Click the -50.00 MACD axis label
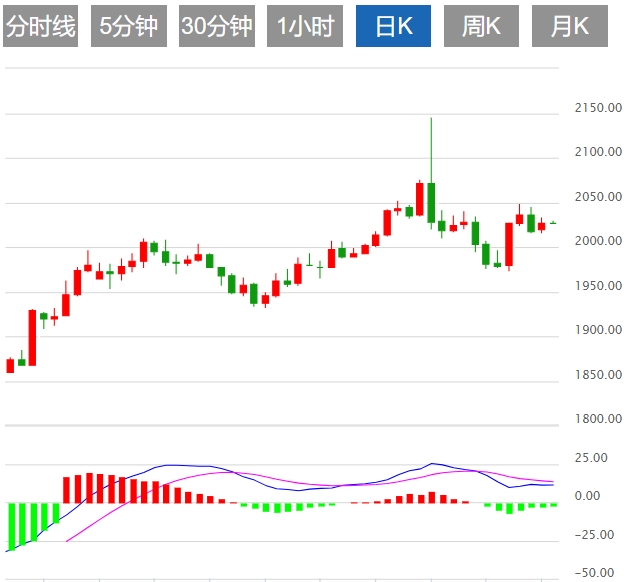The height and width of the screenshot is (582, 634). [x=594, y=572]
